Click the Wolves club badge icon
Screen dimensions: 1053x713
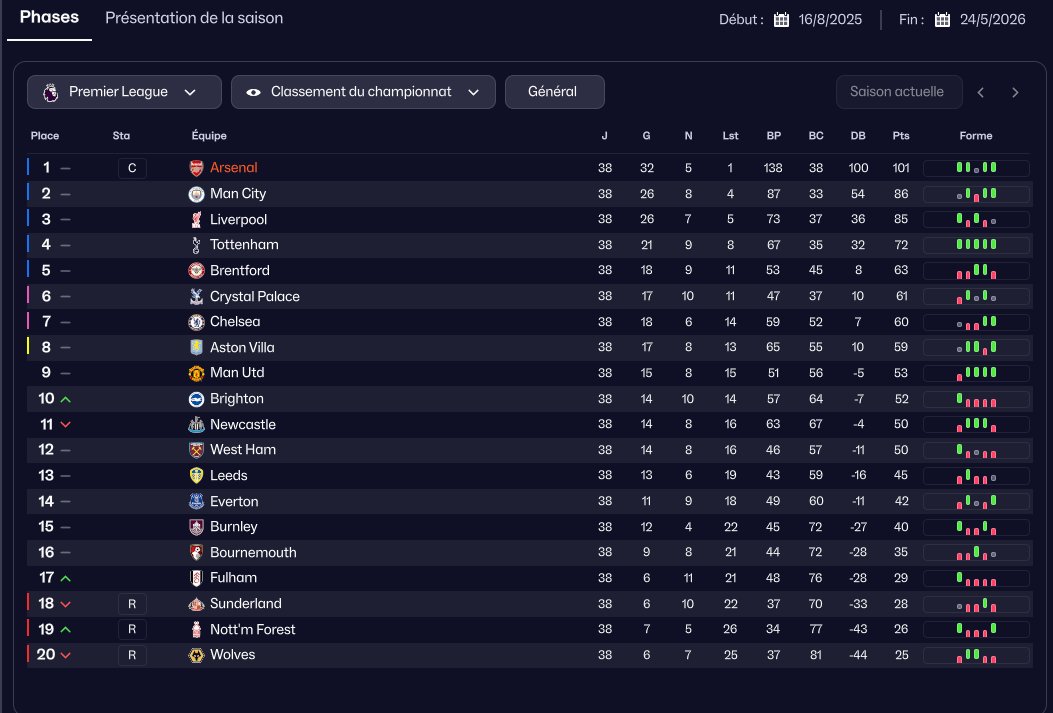196,655
